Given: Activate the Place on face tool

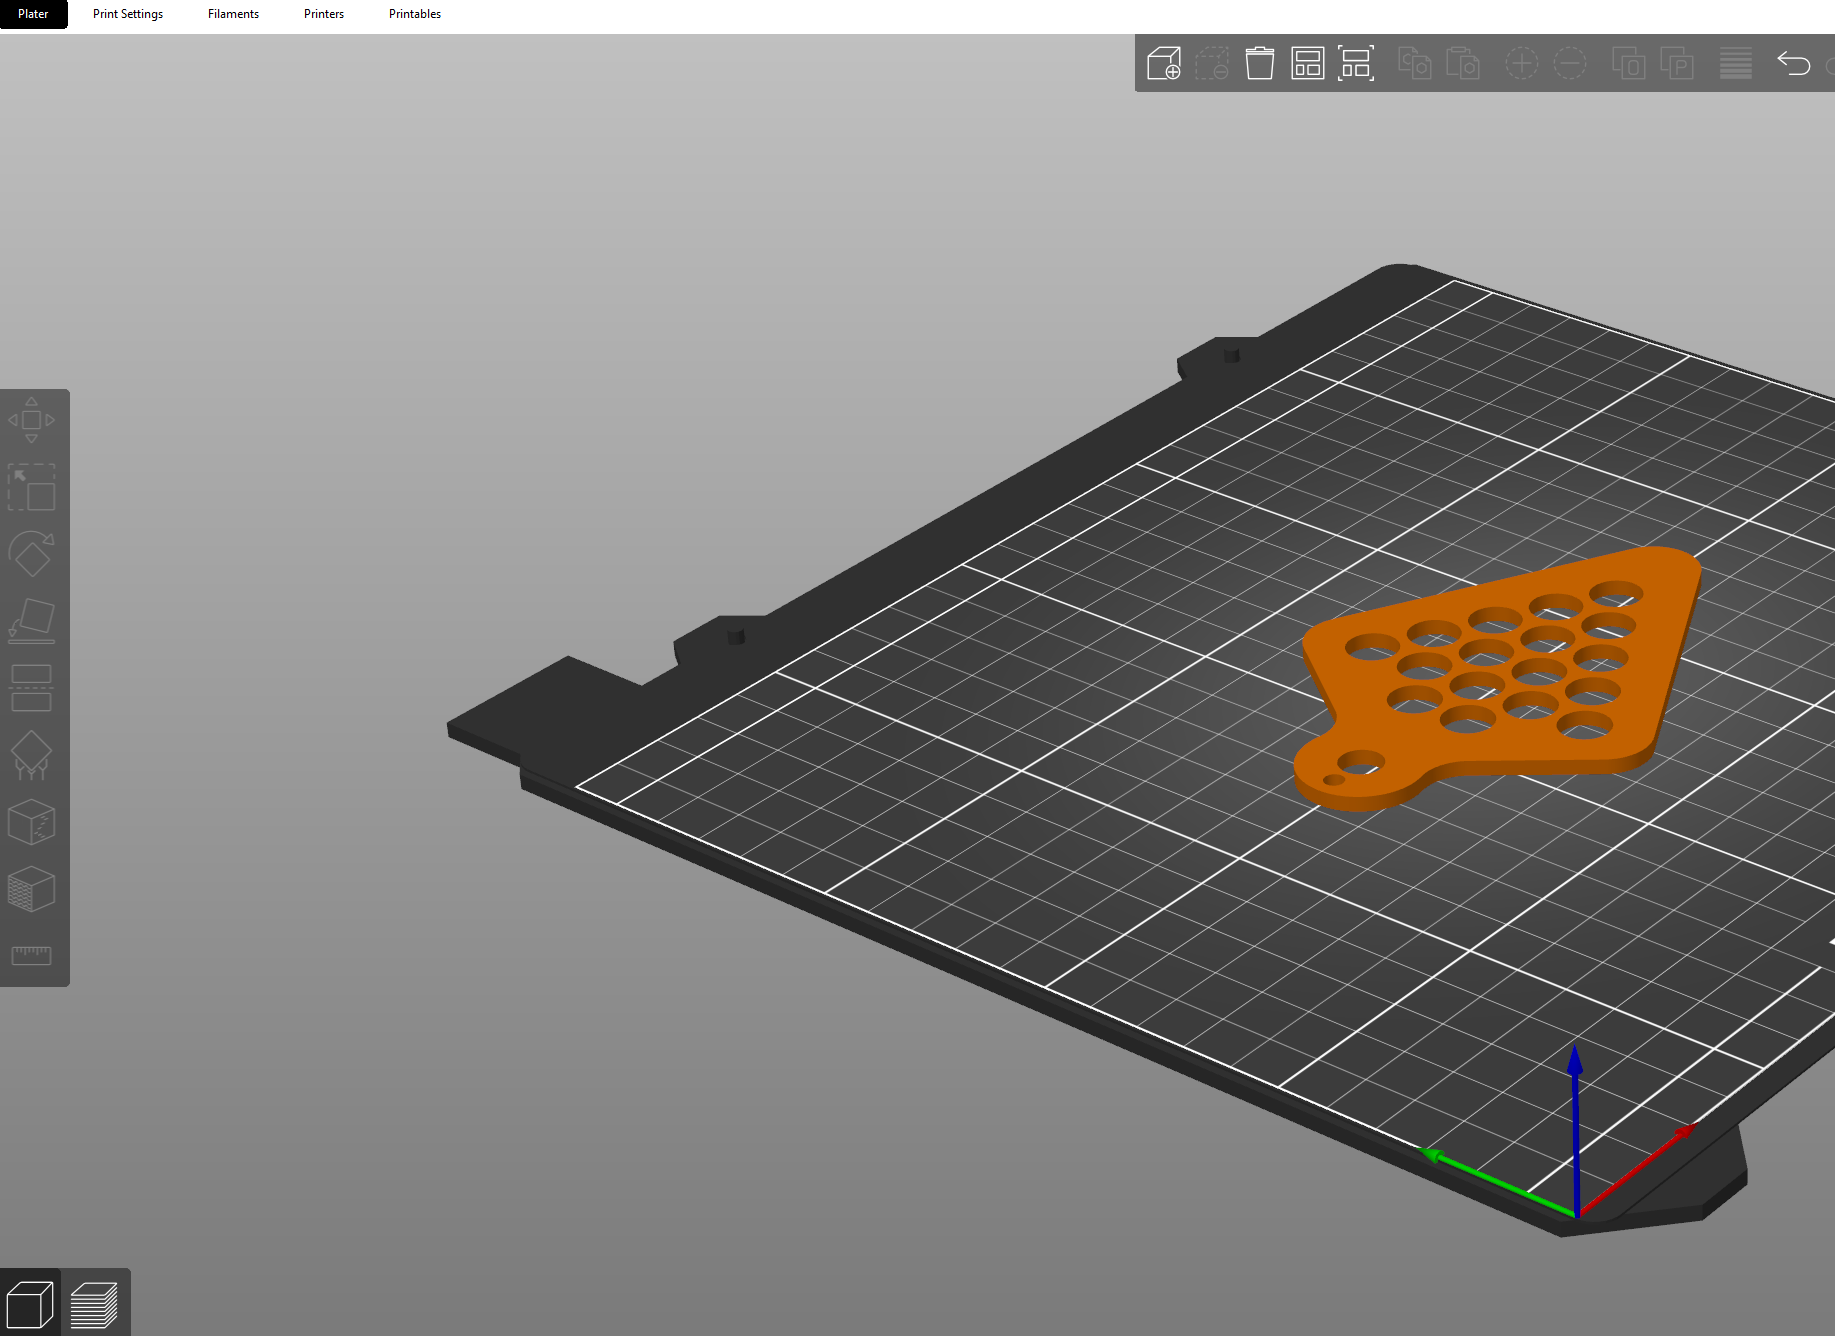Looking at the screenshot, I should pyautogui.click(x=31, y=620).
